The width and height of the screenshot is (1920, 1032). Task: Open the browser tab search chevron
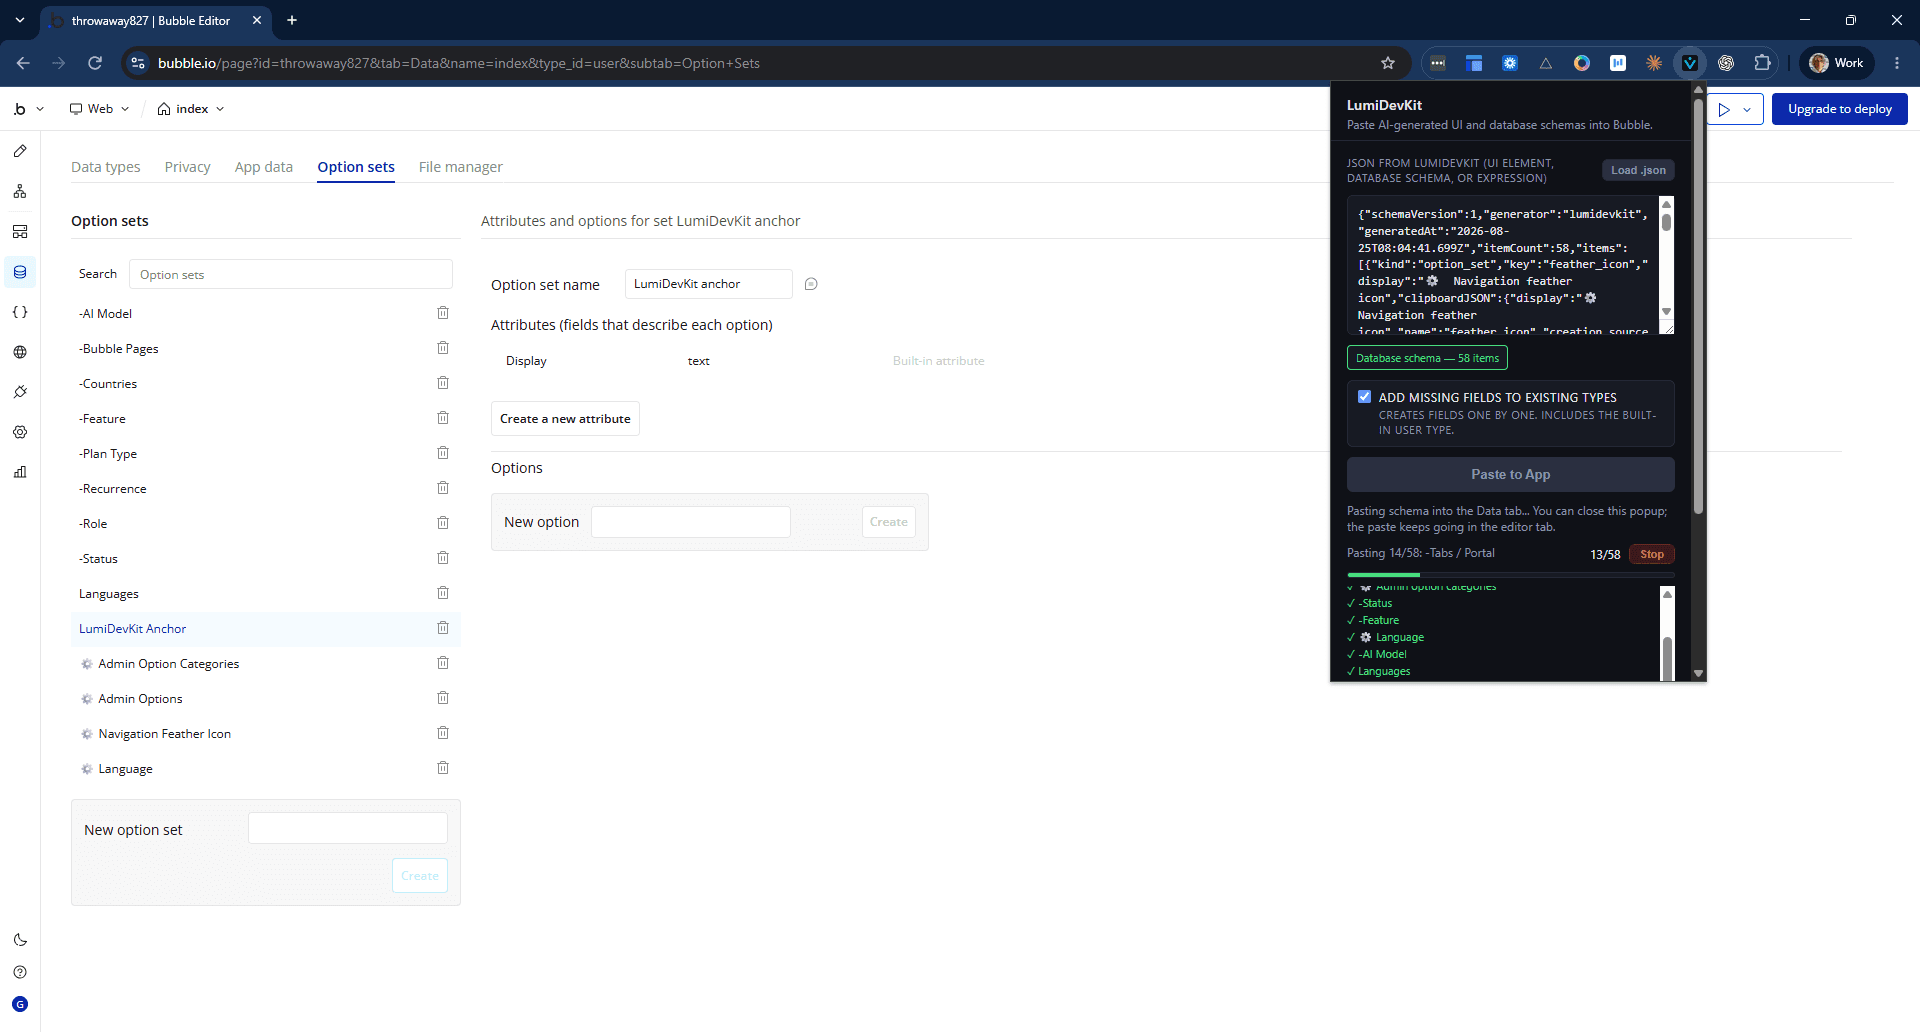click(x=20, y=20)
